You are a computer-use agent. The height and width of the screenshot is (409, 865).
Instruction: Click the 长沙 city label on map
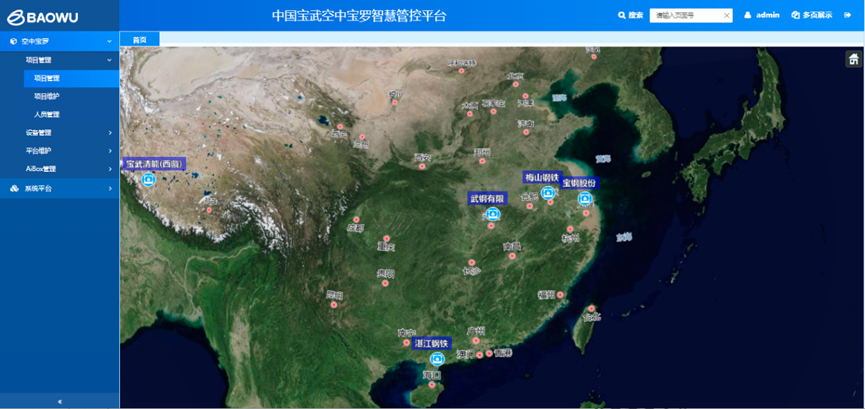click(472, 271)
